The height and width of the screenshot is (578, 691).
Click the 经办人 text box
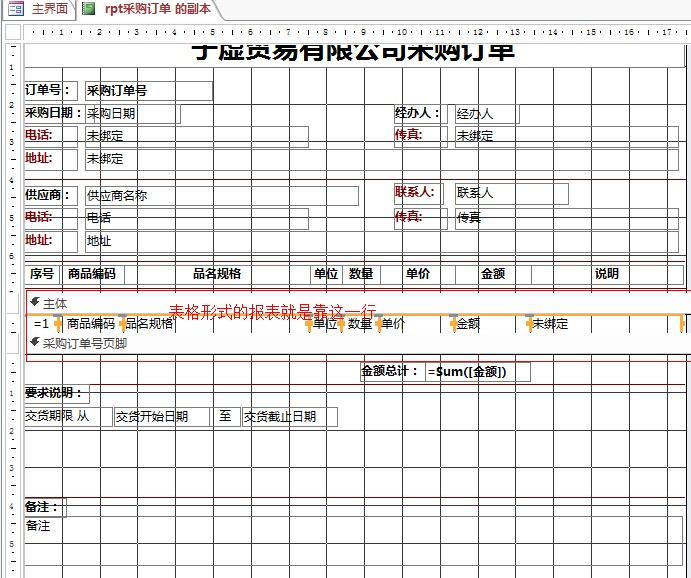tap(487, 114)
